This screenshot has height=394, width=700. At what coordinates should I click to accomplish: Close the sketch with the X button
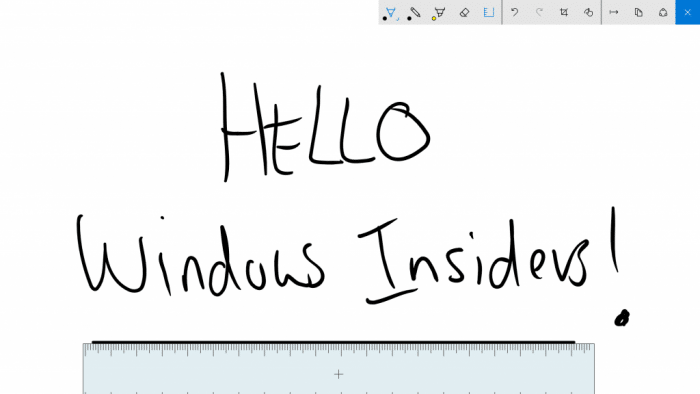(x=688, y=12)
